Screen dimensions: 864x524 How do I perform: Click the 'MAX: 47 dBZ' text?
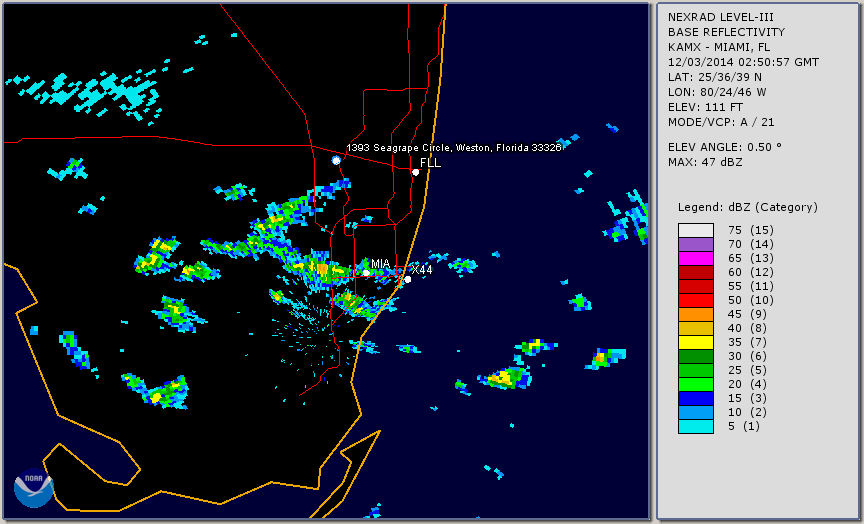[705, 162]
